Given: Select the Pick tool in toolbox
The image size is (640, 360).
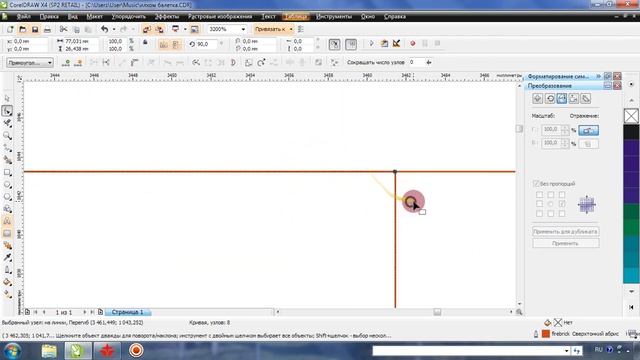Looking at the screenshot, I should [x=7, y=98].
